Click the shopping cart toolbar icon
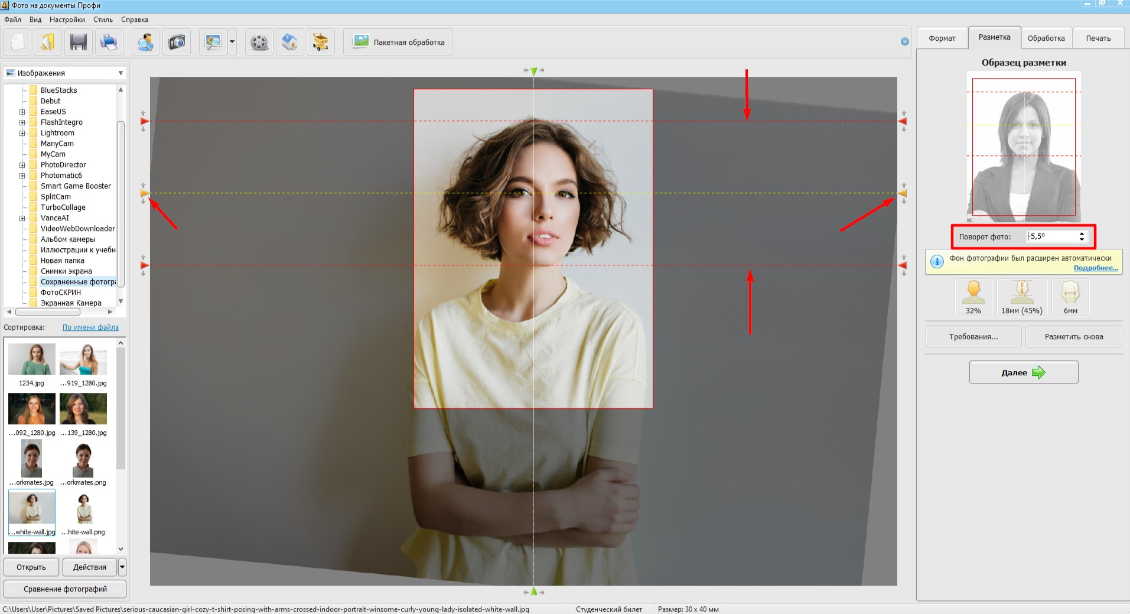The height and width of the screenshot is (614, 1130). pyautogui.click(x=320, y=42)
